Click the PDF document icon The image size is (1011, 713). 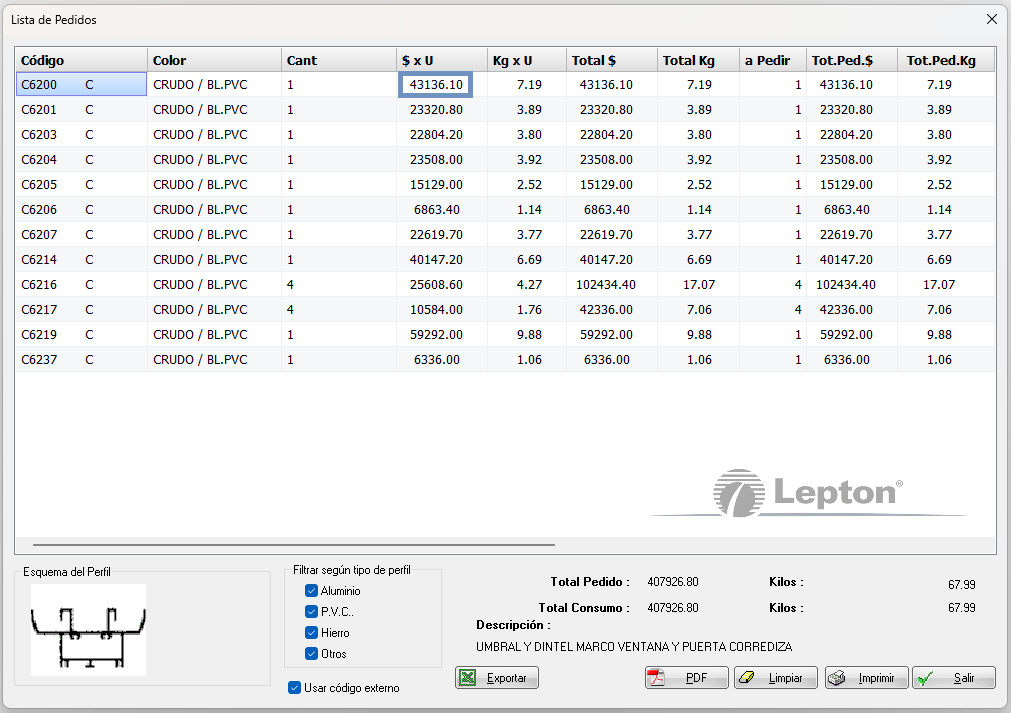[656, 678]
